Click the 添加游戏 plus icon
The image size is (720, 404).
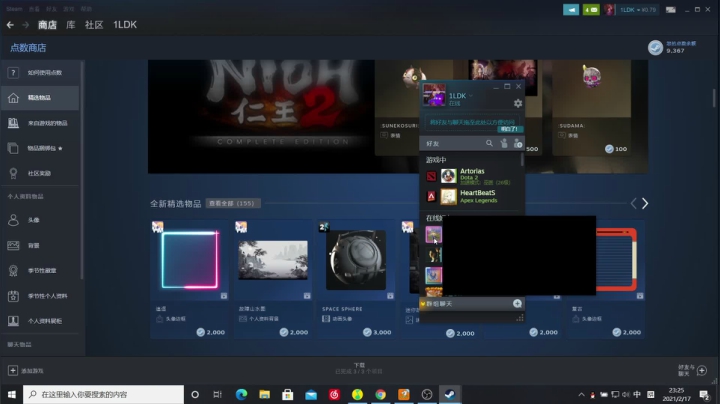pos(13,370)
